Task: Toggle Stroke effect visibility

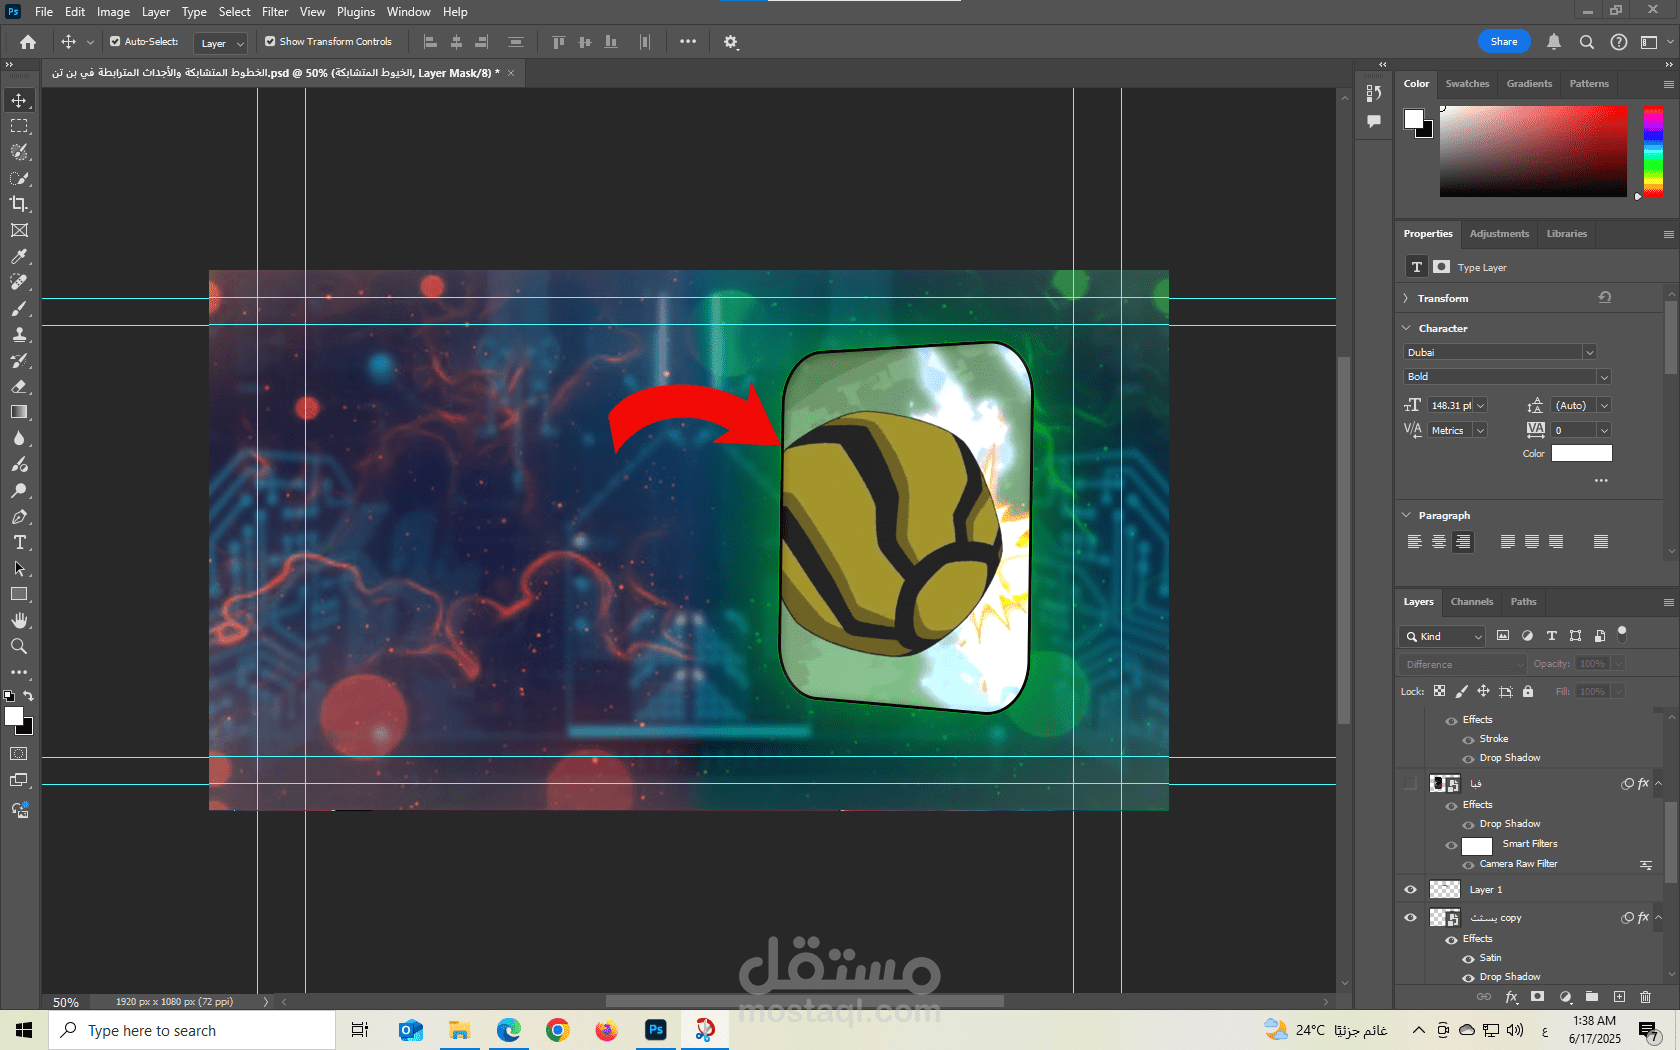Action: [x=1468, y=740]
